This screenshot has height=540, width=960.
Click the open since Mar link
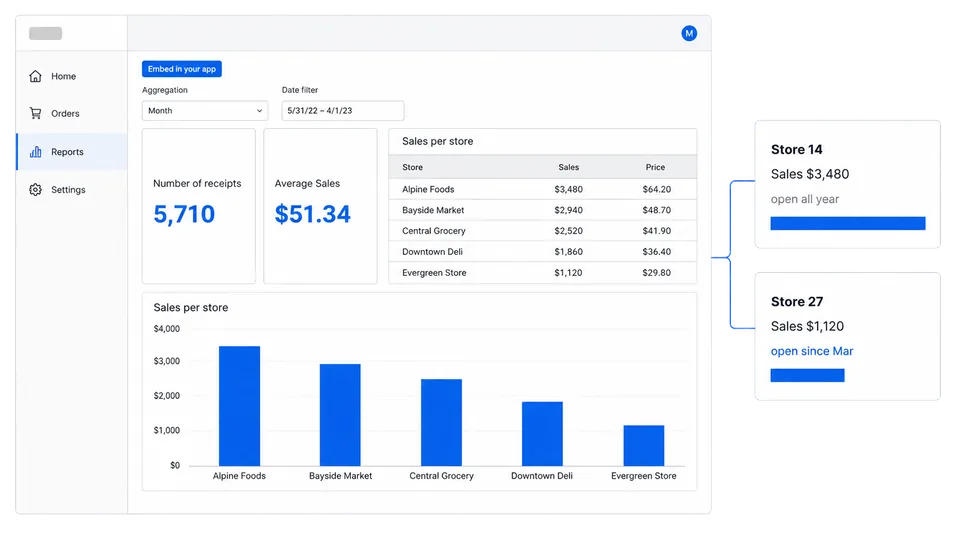point(812,351)
